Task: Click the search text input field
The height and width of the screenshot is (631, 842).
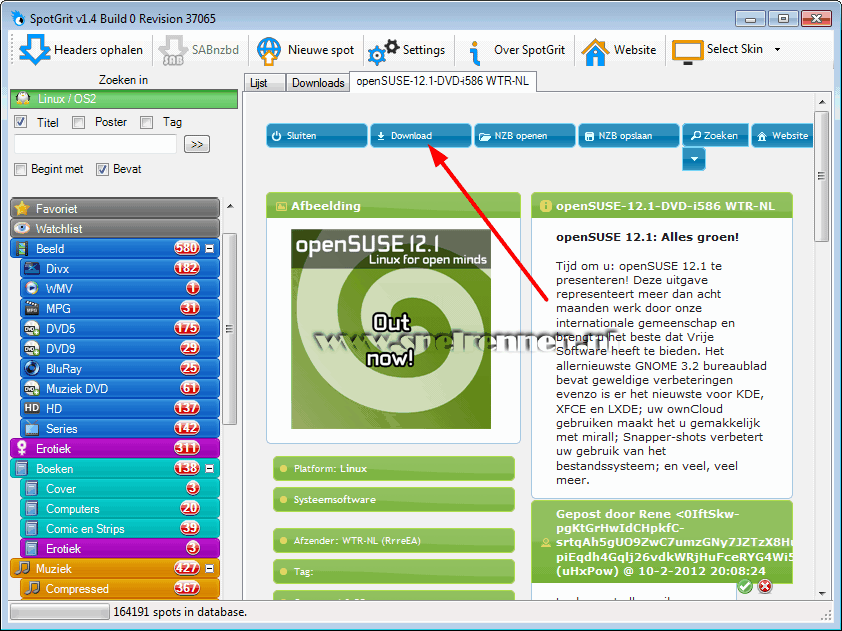Action: click(x=96, y=144)
